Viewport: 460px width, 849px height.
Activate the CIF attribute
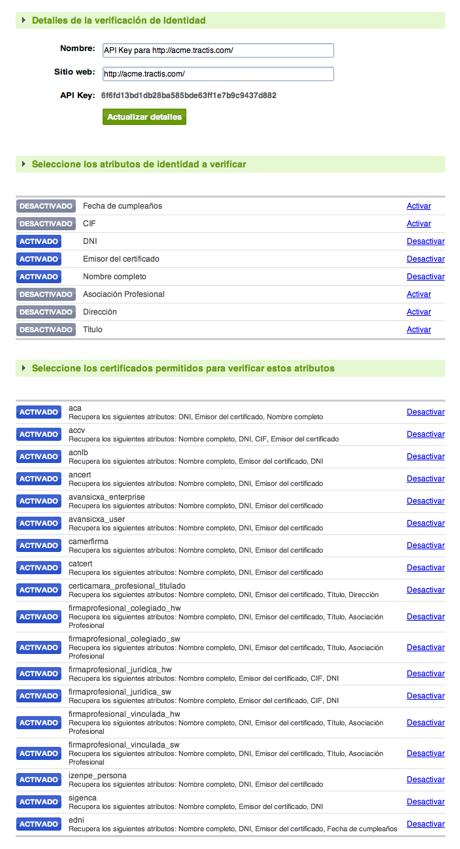[x=419, y=224]
